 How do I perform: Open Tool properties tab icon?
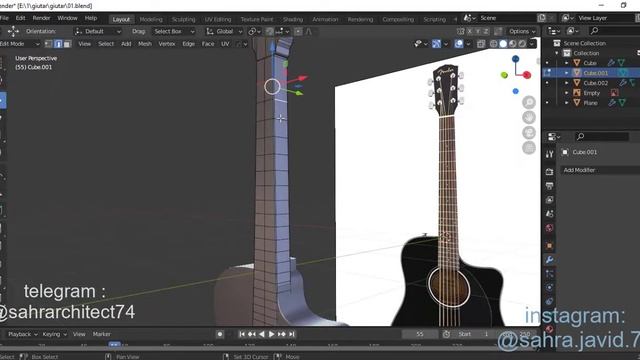click(549, 154)
